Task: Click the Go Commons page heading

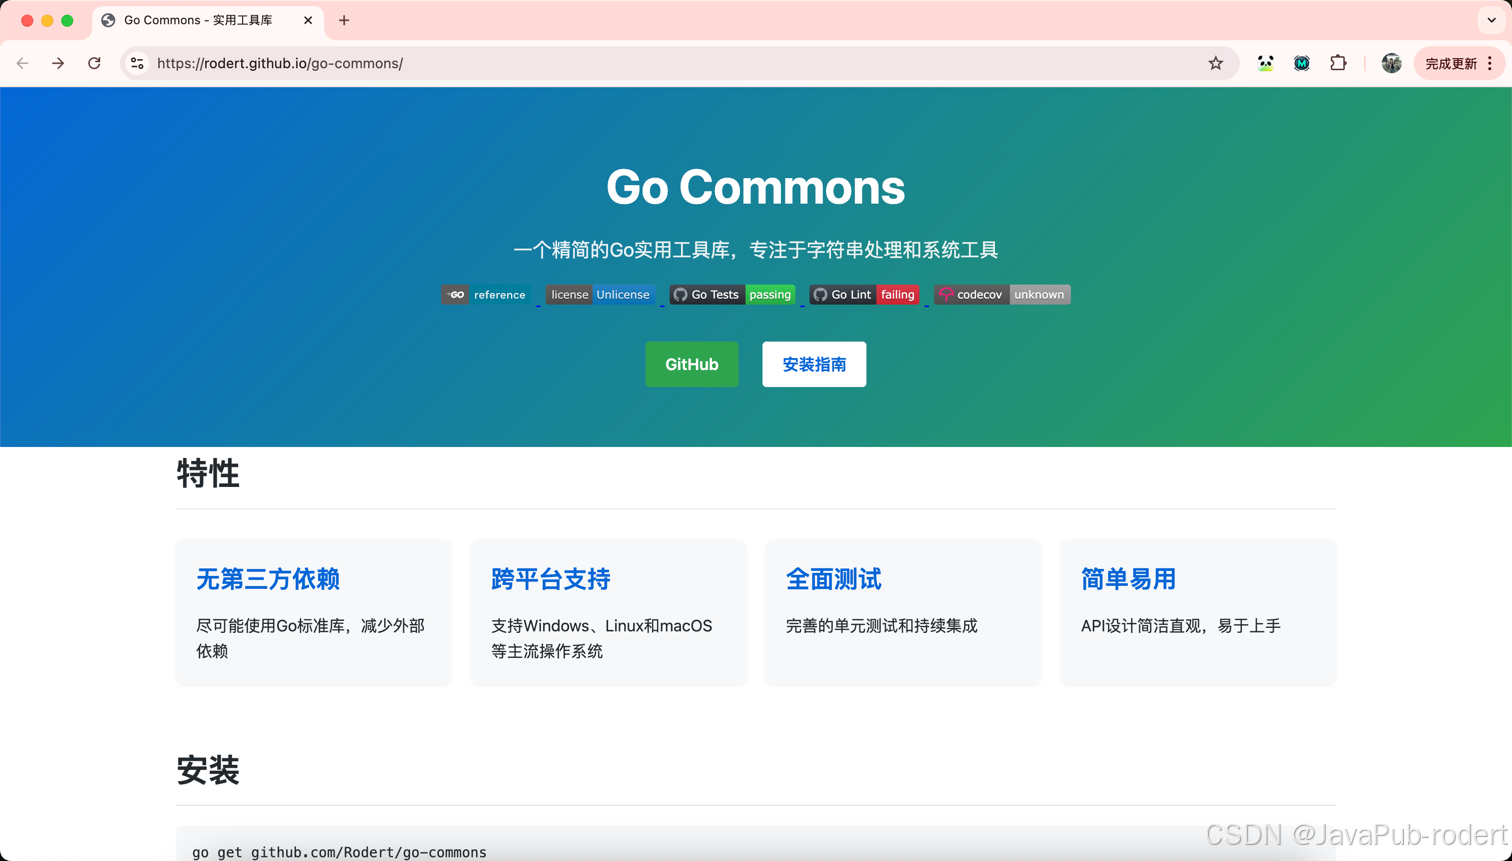Action: pyautogui.click(x=756, y=187)
